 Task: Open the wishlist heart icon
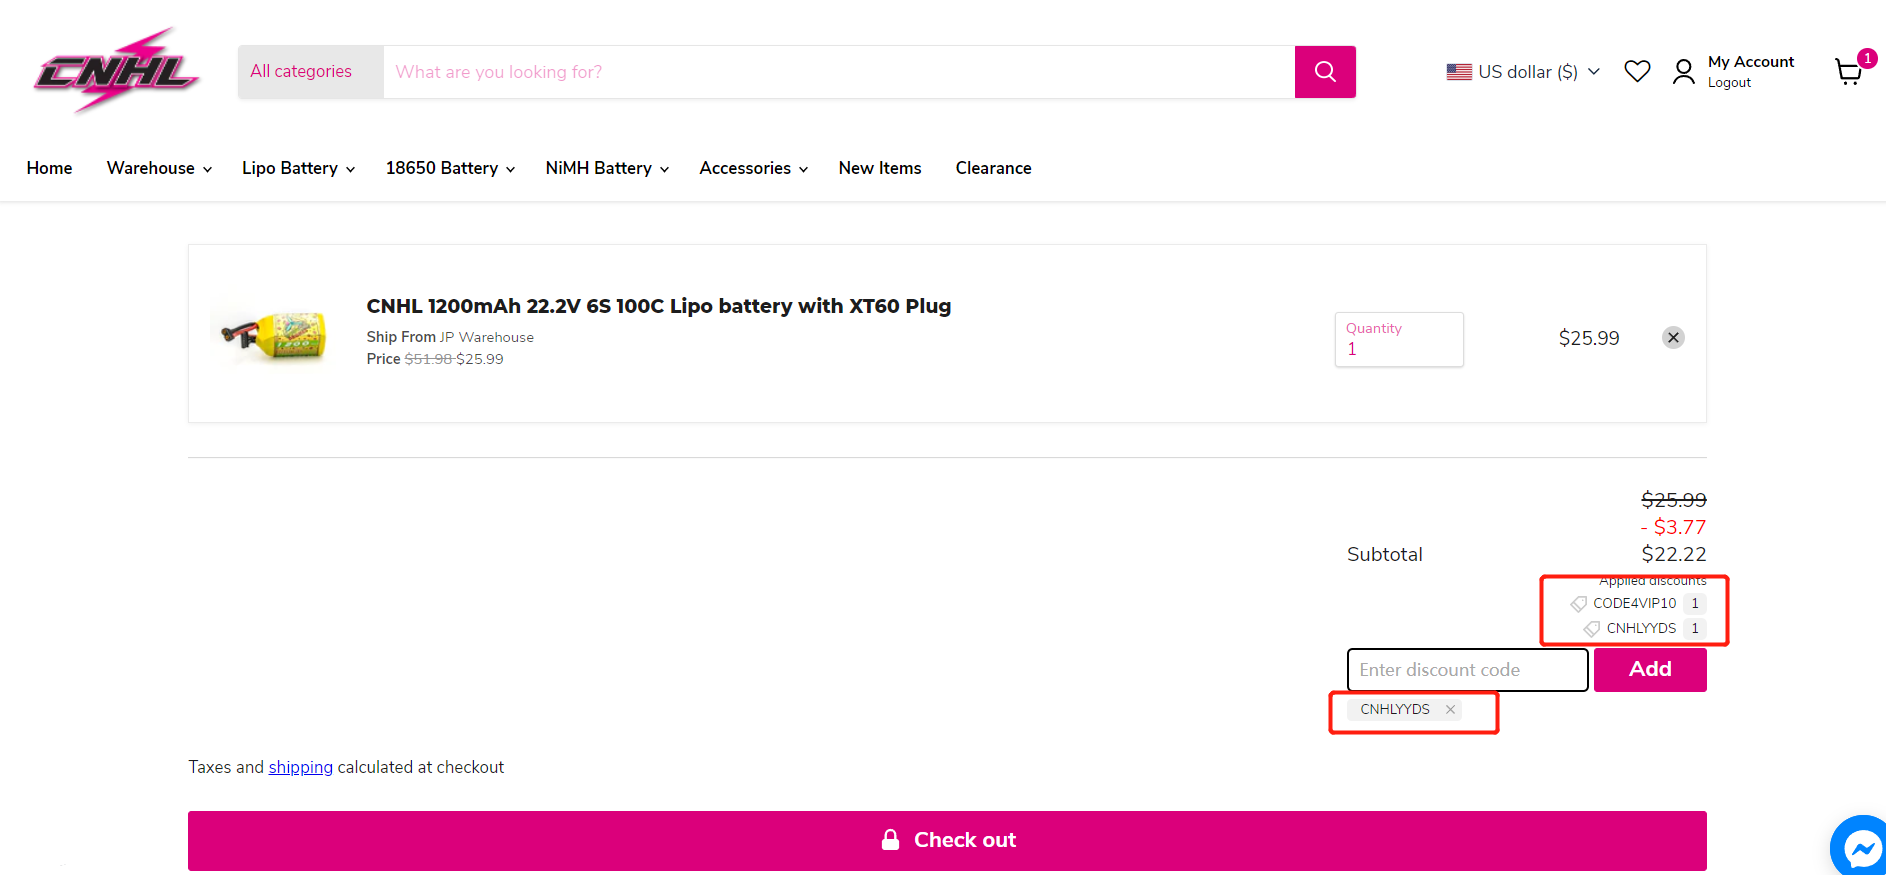[x=1636, y=71]
